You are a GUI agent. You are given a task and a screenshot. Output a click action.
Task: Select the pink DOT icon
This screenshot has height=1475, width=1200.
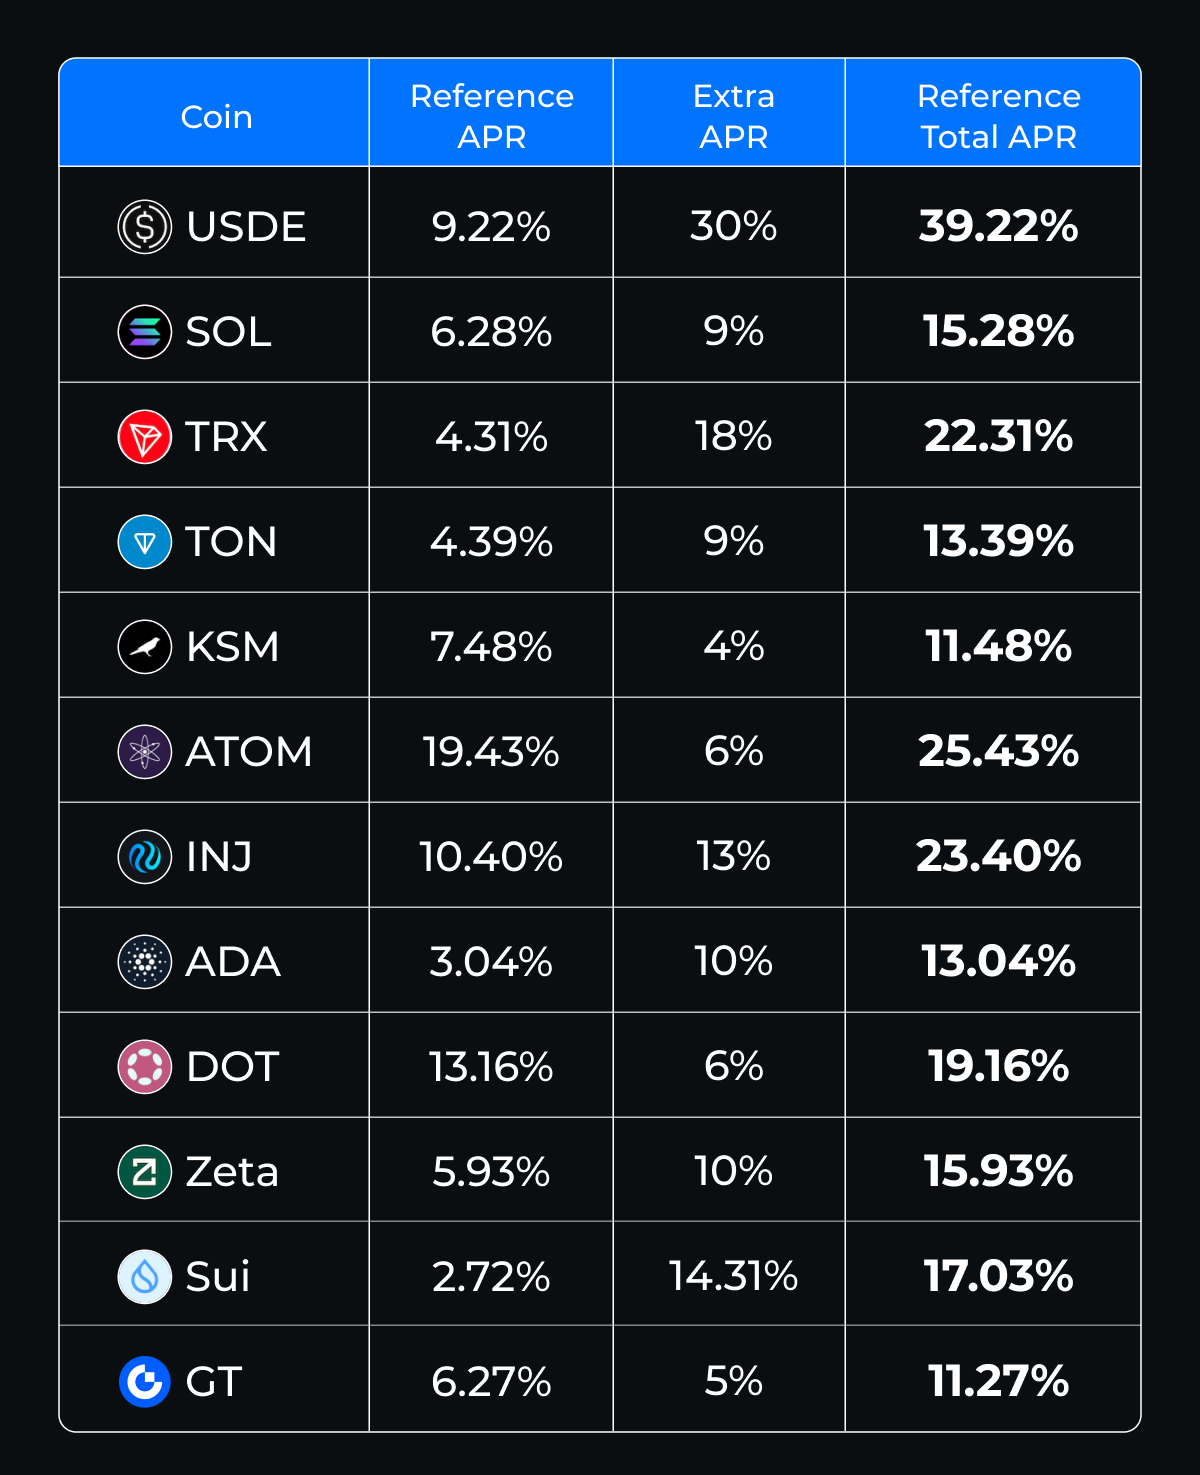[145, 1067]
